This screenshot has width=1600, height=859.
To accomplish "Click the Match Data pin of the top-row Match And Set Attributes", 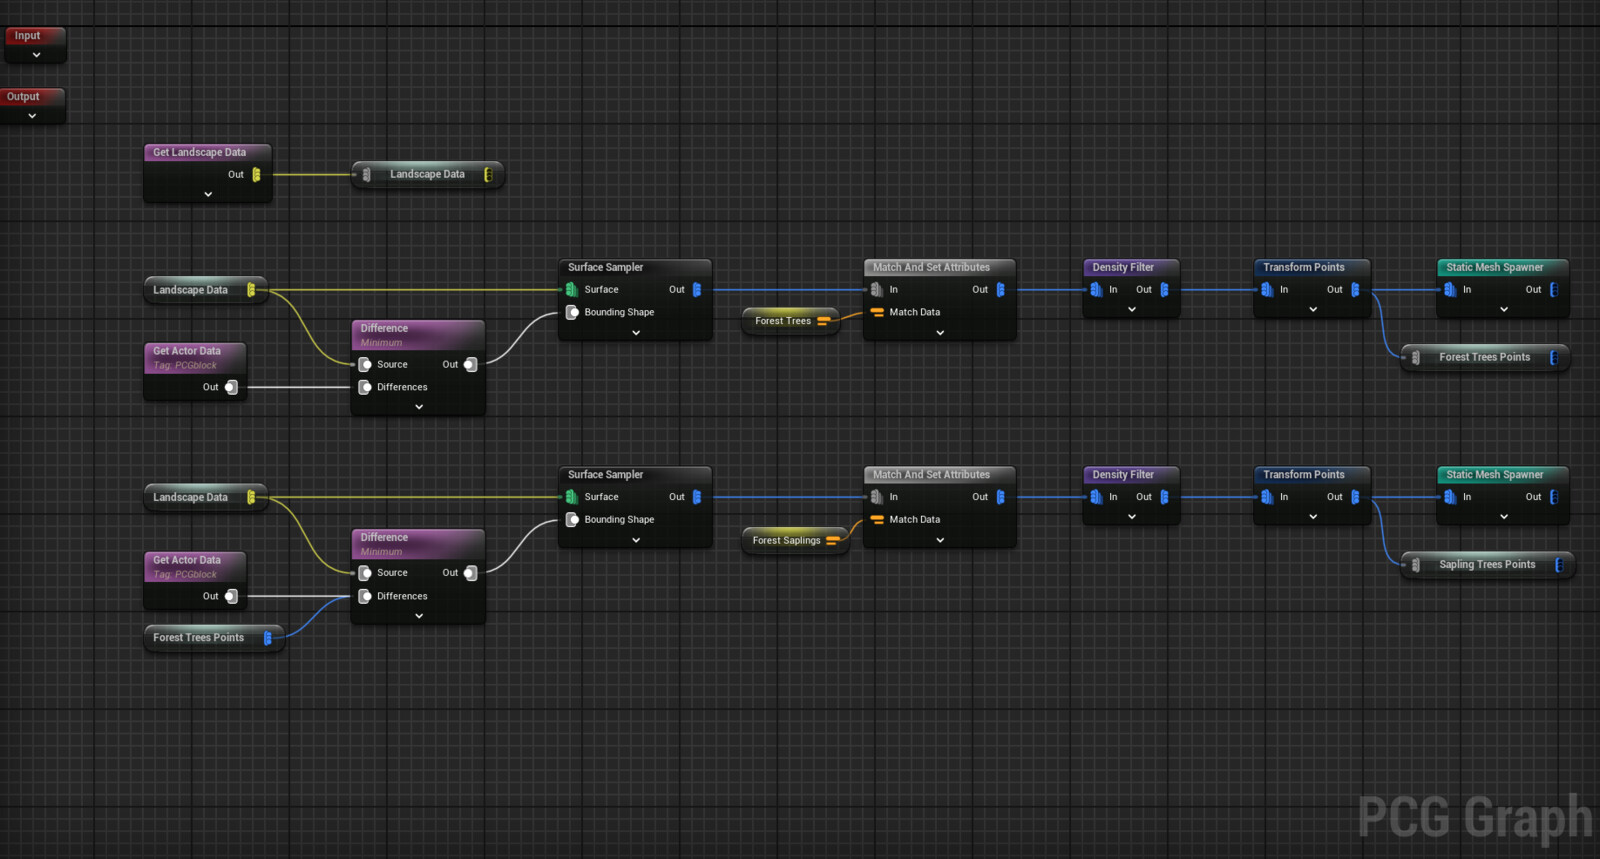I will point(877,312).
